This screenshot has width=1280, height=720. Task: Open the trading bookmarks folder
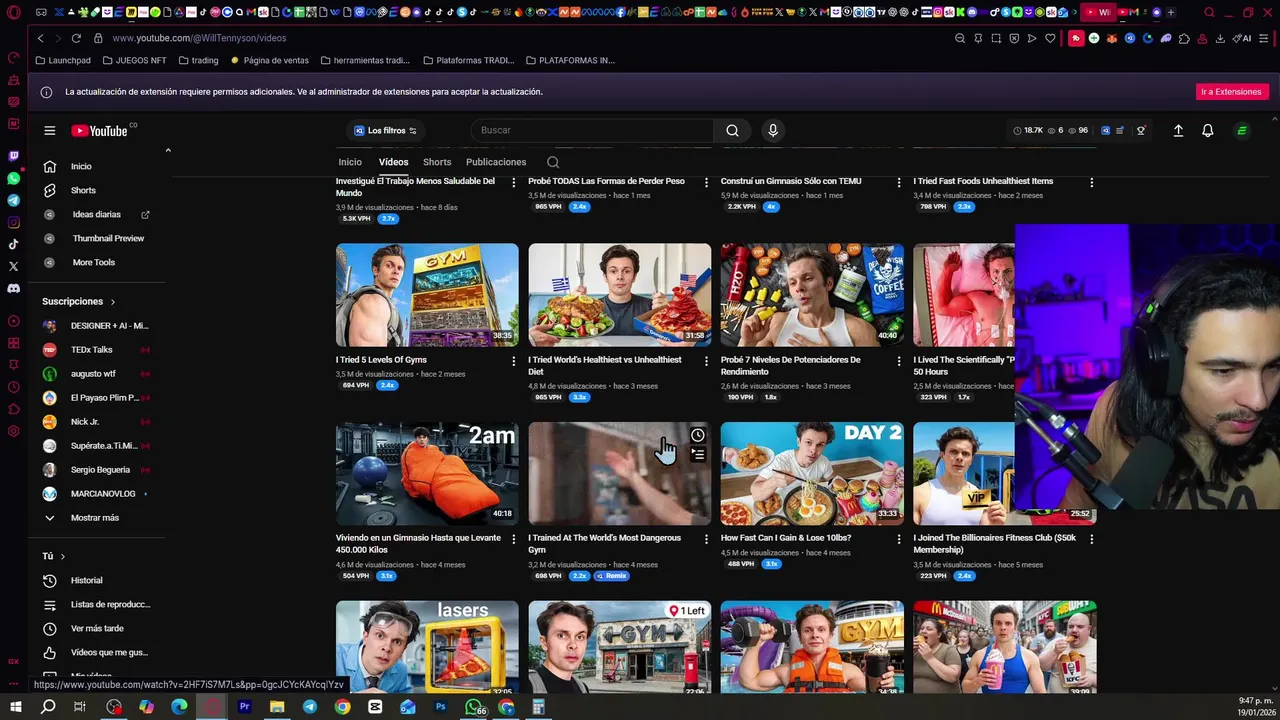pos(198,60)
